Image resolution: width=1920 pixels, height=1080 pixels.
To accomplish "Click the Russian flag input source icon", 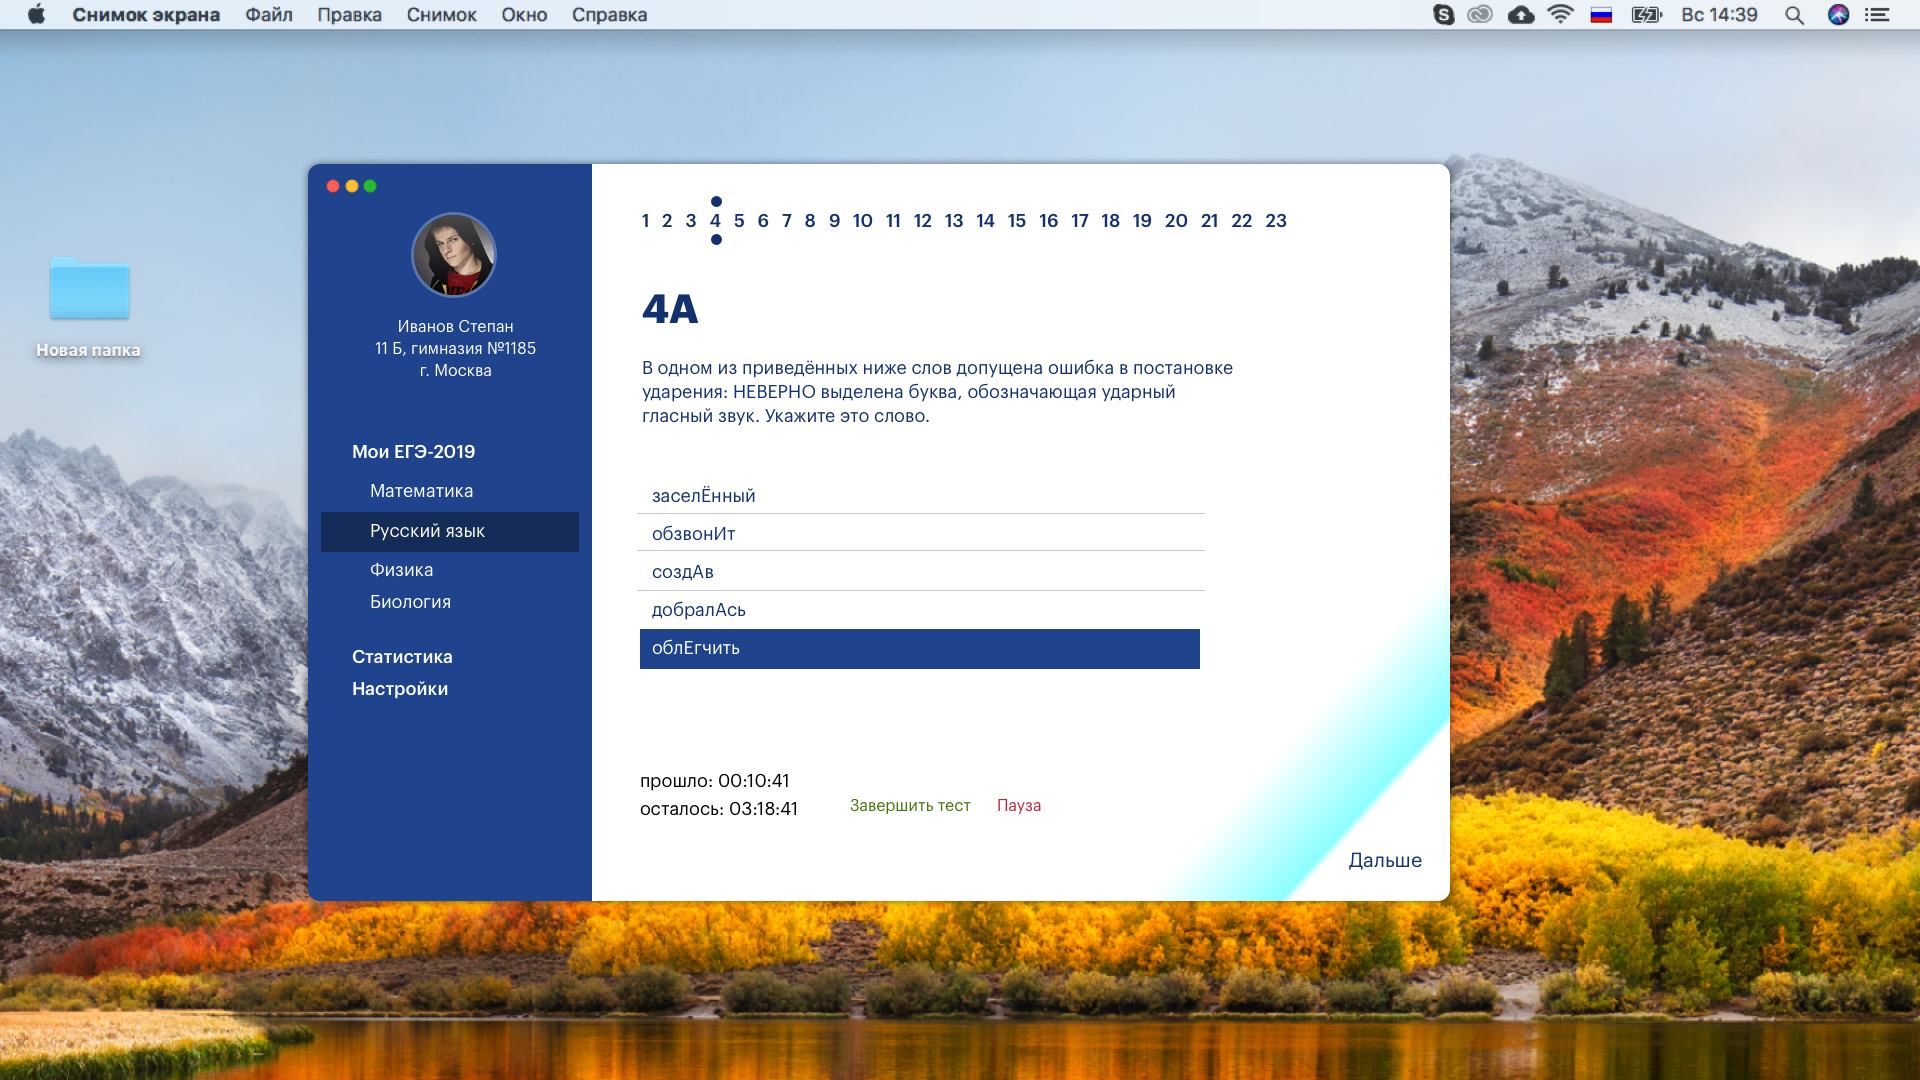I will 1601,15.
